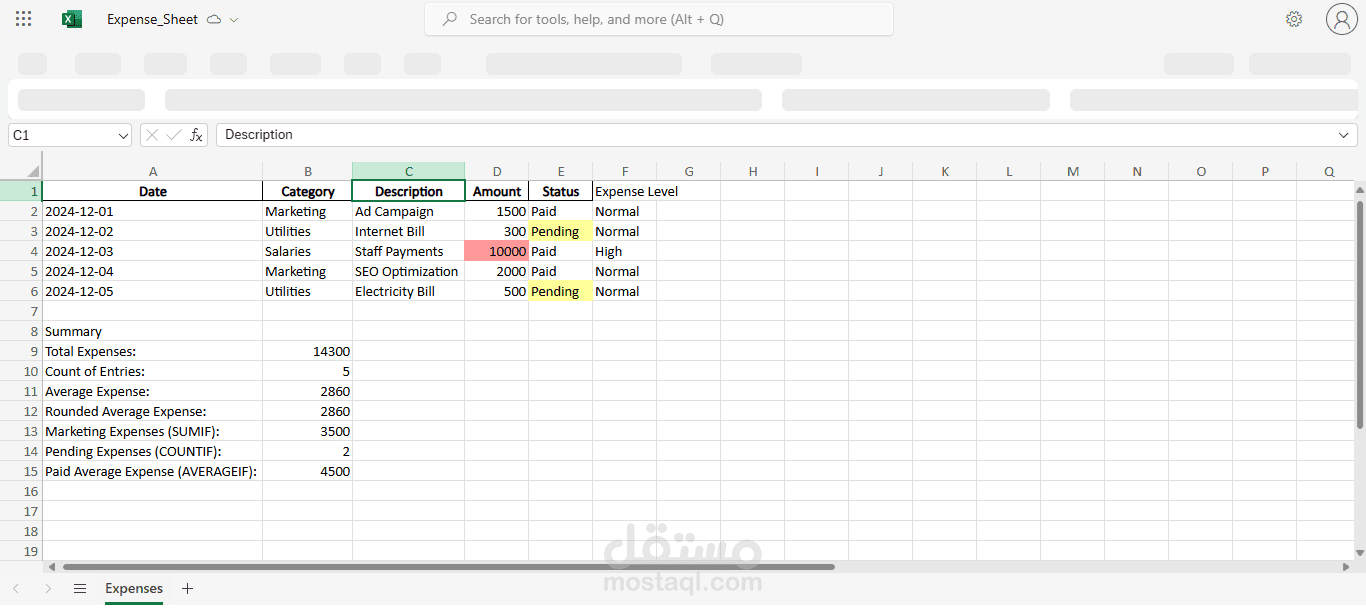Select the 2024-12-03 date cell
This screenshot has width=1366, height=608.
(x=152, y=251)
